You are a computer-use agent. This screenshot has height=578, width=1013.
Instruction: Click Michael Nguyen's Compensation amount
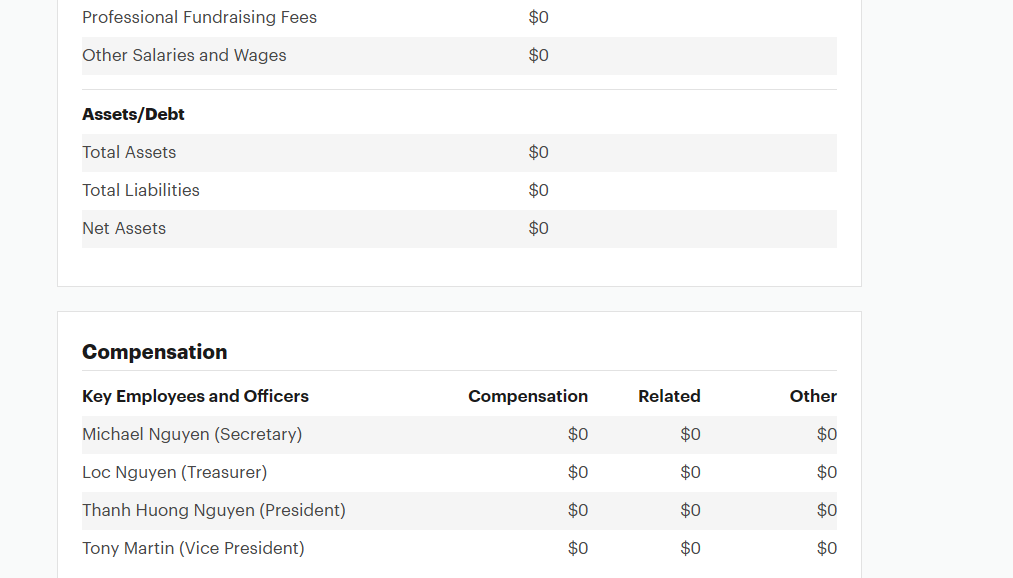pos(578,434)
